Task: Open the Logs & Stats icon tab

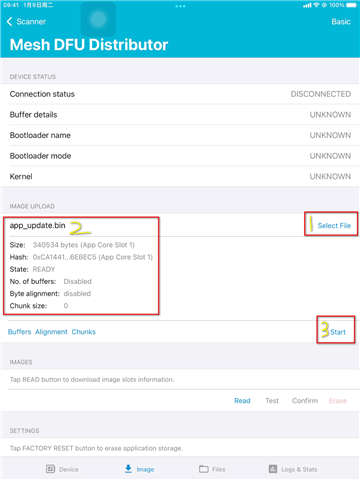Action: tap(273, 469)
